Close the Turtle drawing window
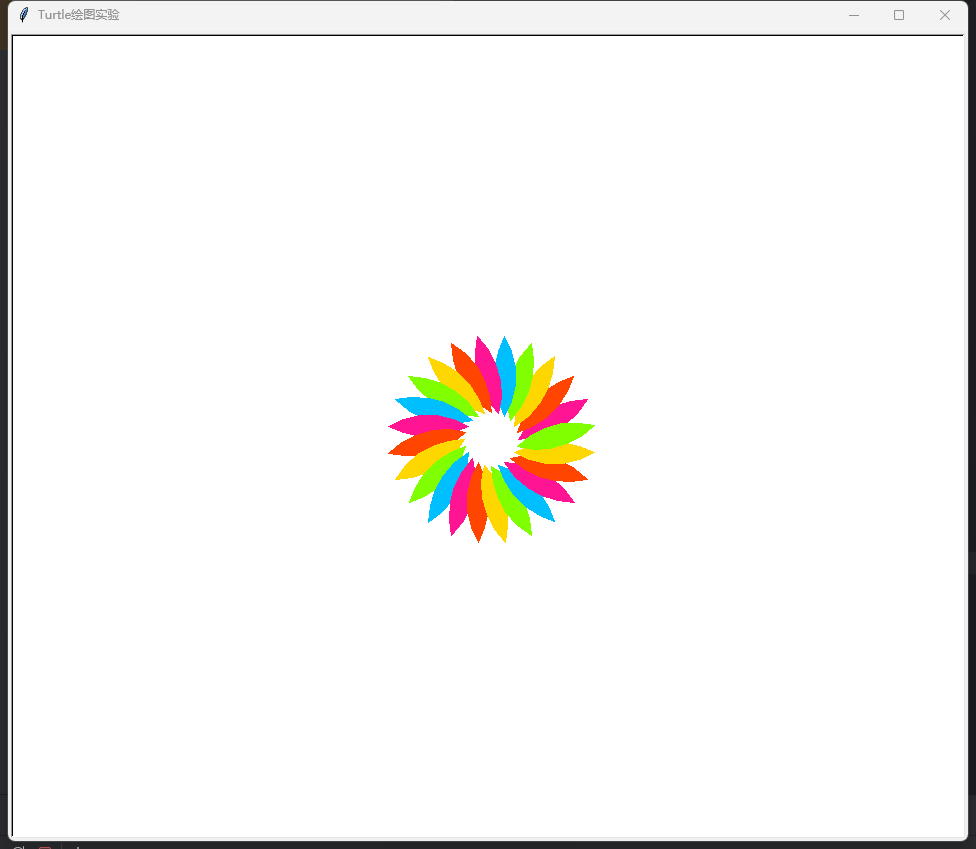Screen dimensions: 976x849 (944, 15)
